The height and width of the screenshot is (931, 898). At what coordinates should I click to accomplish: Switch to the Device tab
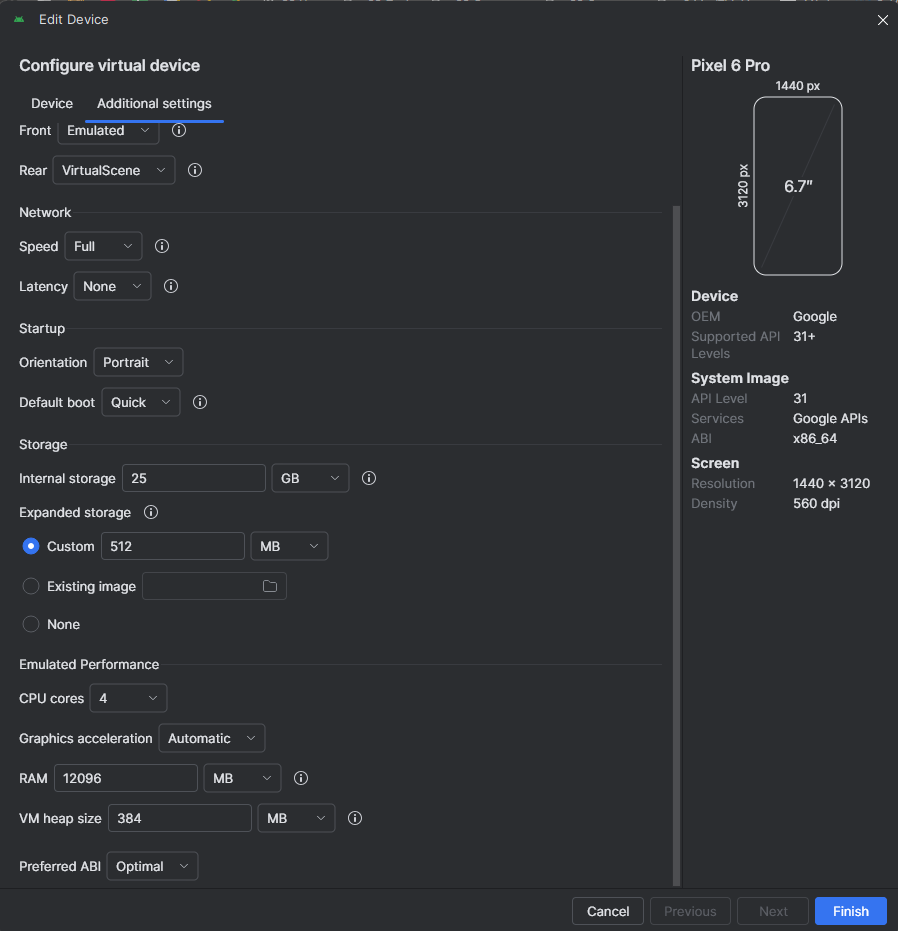point(52,103)
